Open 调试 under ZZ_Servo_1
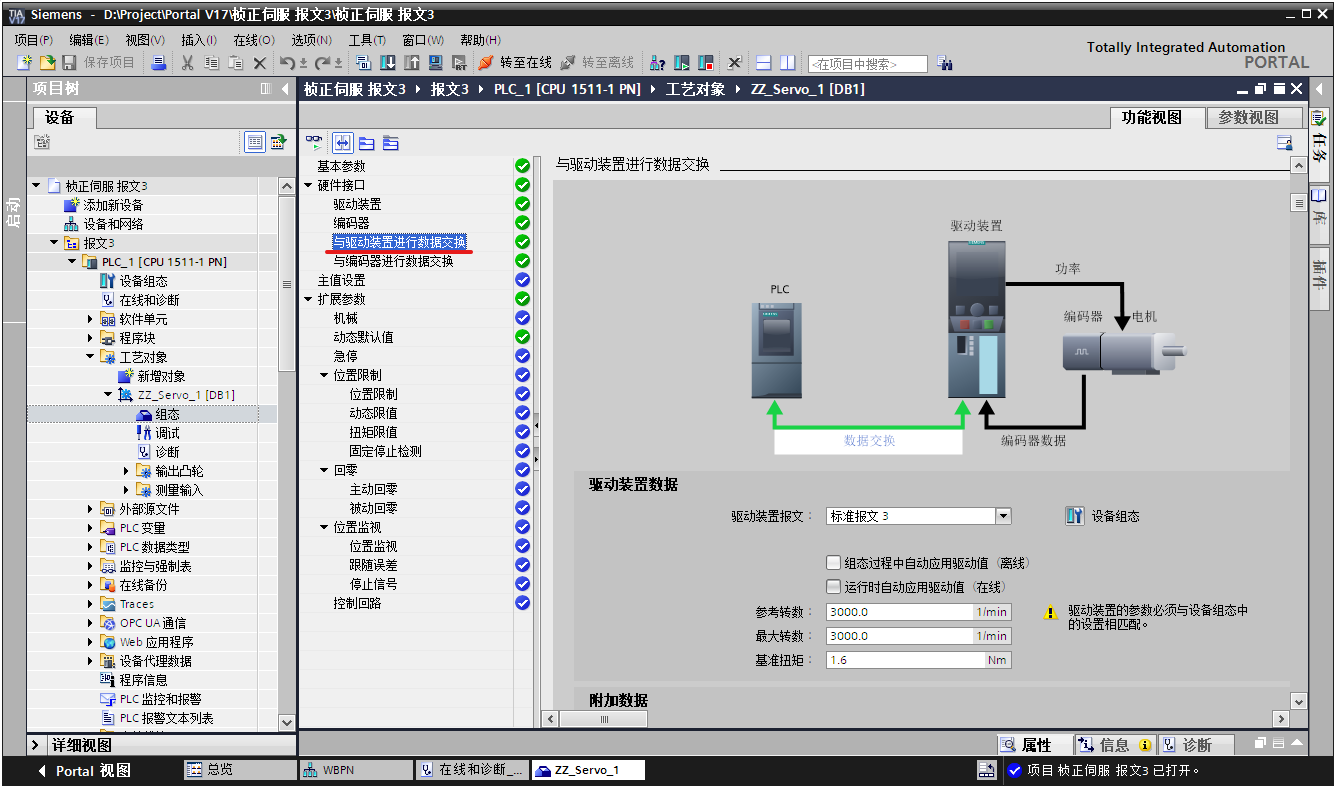 coord(167,433)
